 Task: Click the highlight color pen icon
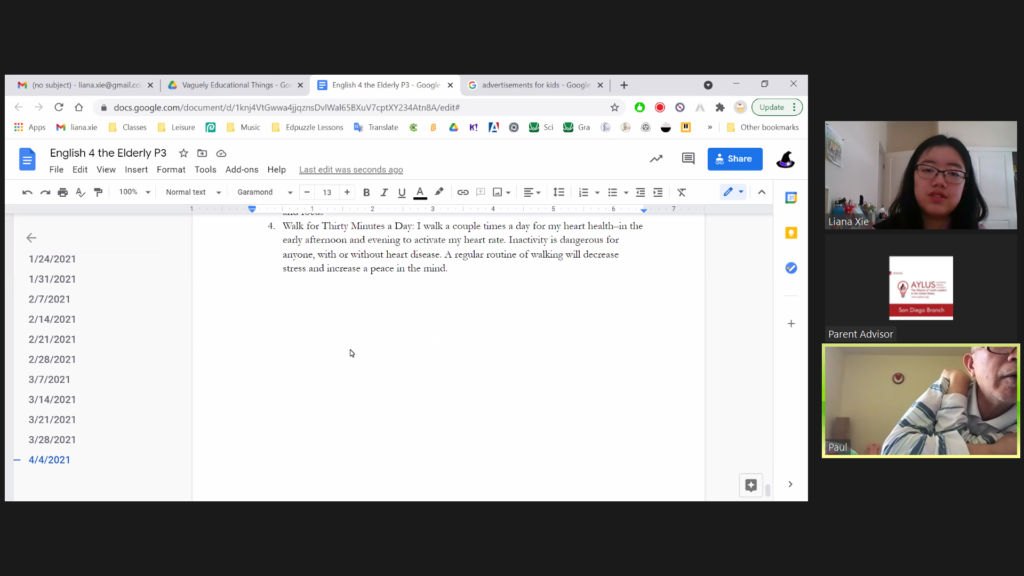click(439, 192)
